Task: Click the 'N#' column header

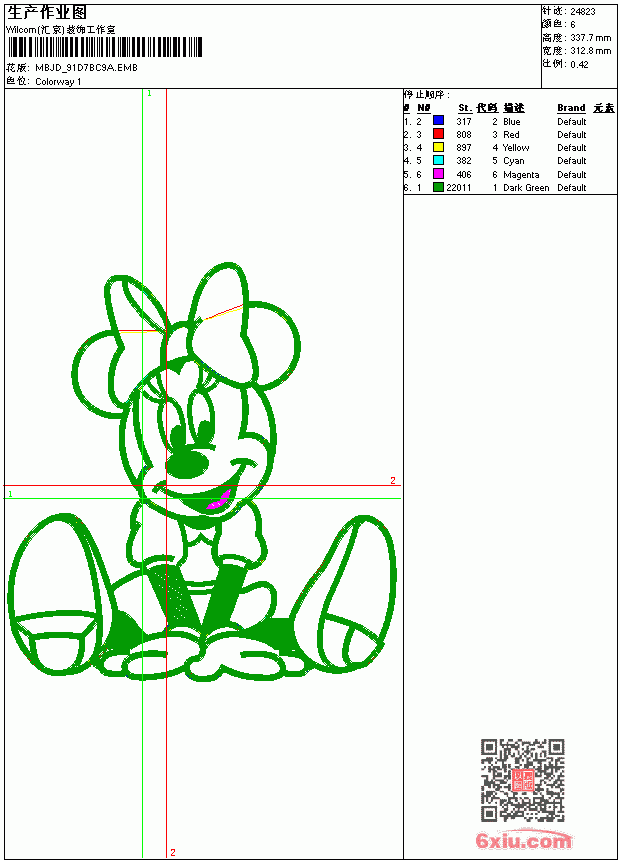Action: [424, 108]
